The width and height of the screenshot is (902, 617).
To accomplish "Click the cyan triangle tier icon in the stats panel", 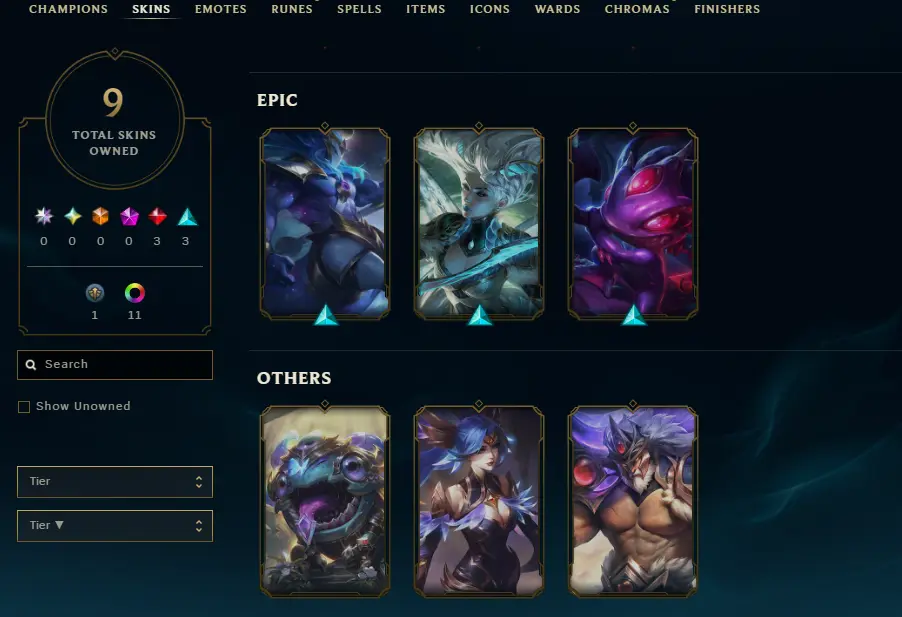I will pos(187,217).
